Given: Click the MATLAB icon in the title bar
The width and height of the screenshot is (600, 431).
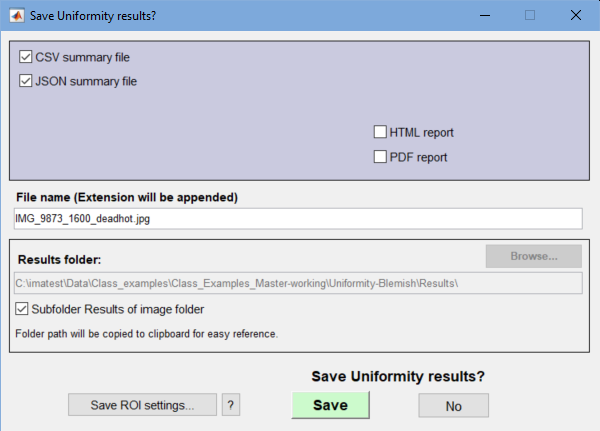Looking at the screenshot, I should point(16,16).
